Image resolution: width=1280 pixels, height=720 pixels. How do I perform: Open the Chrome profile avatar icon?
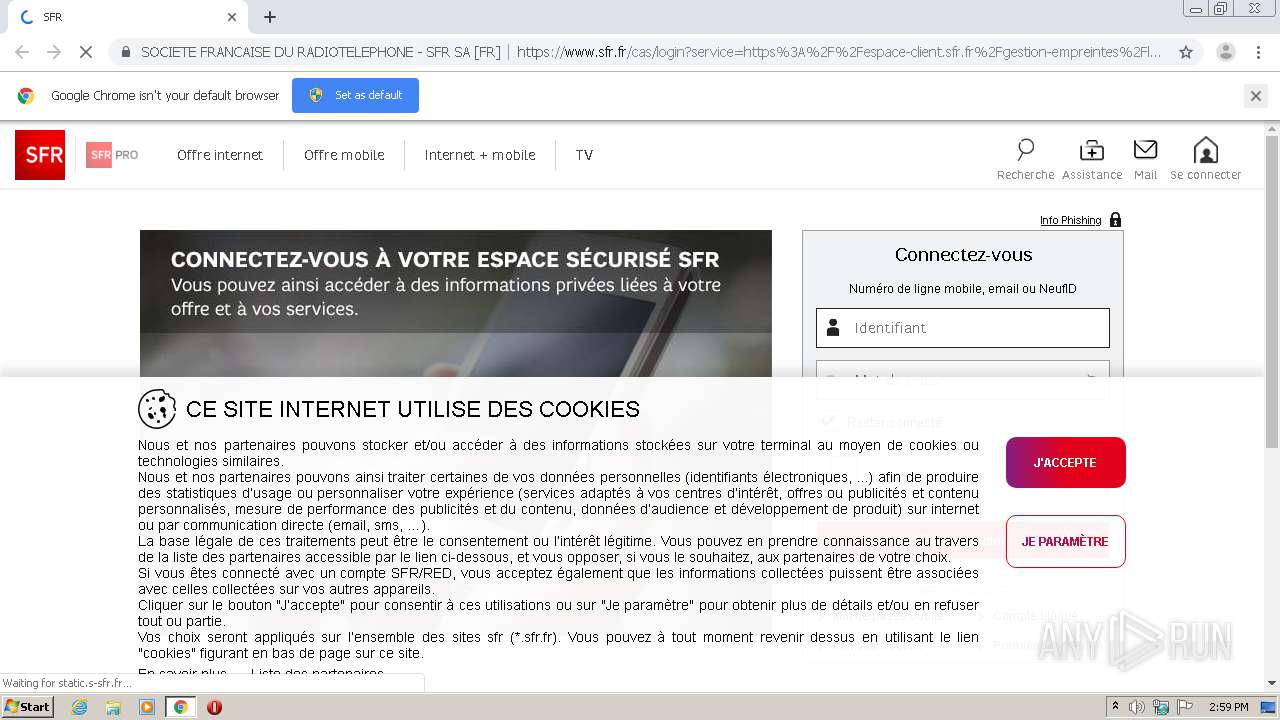[1225, 52]
